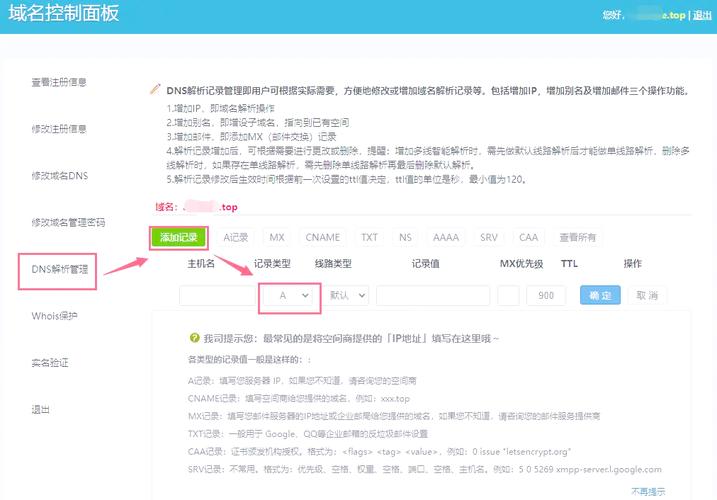Click 查看所有 to view all records
The width and height of the screenshot is (717, 500).
[x=578, y=237]
